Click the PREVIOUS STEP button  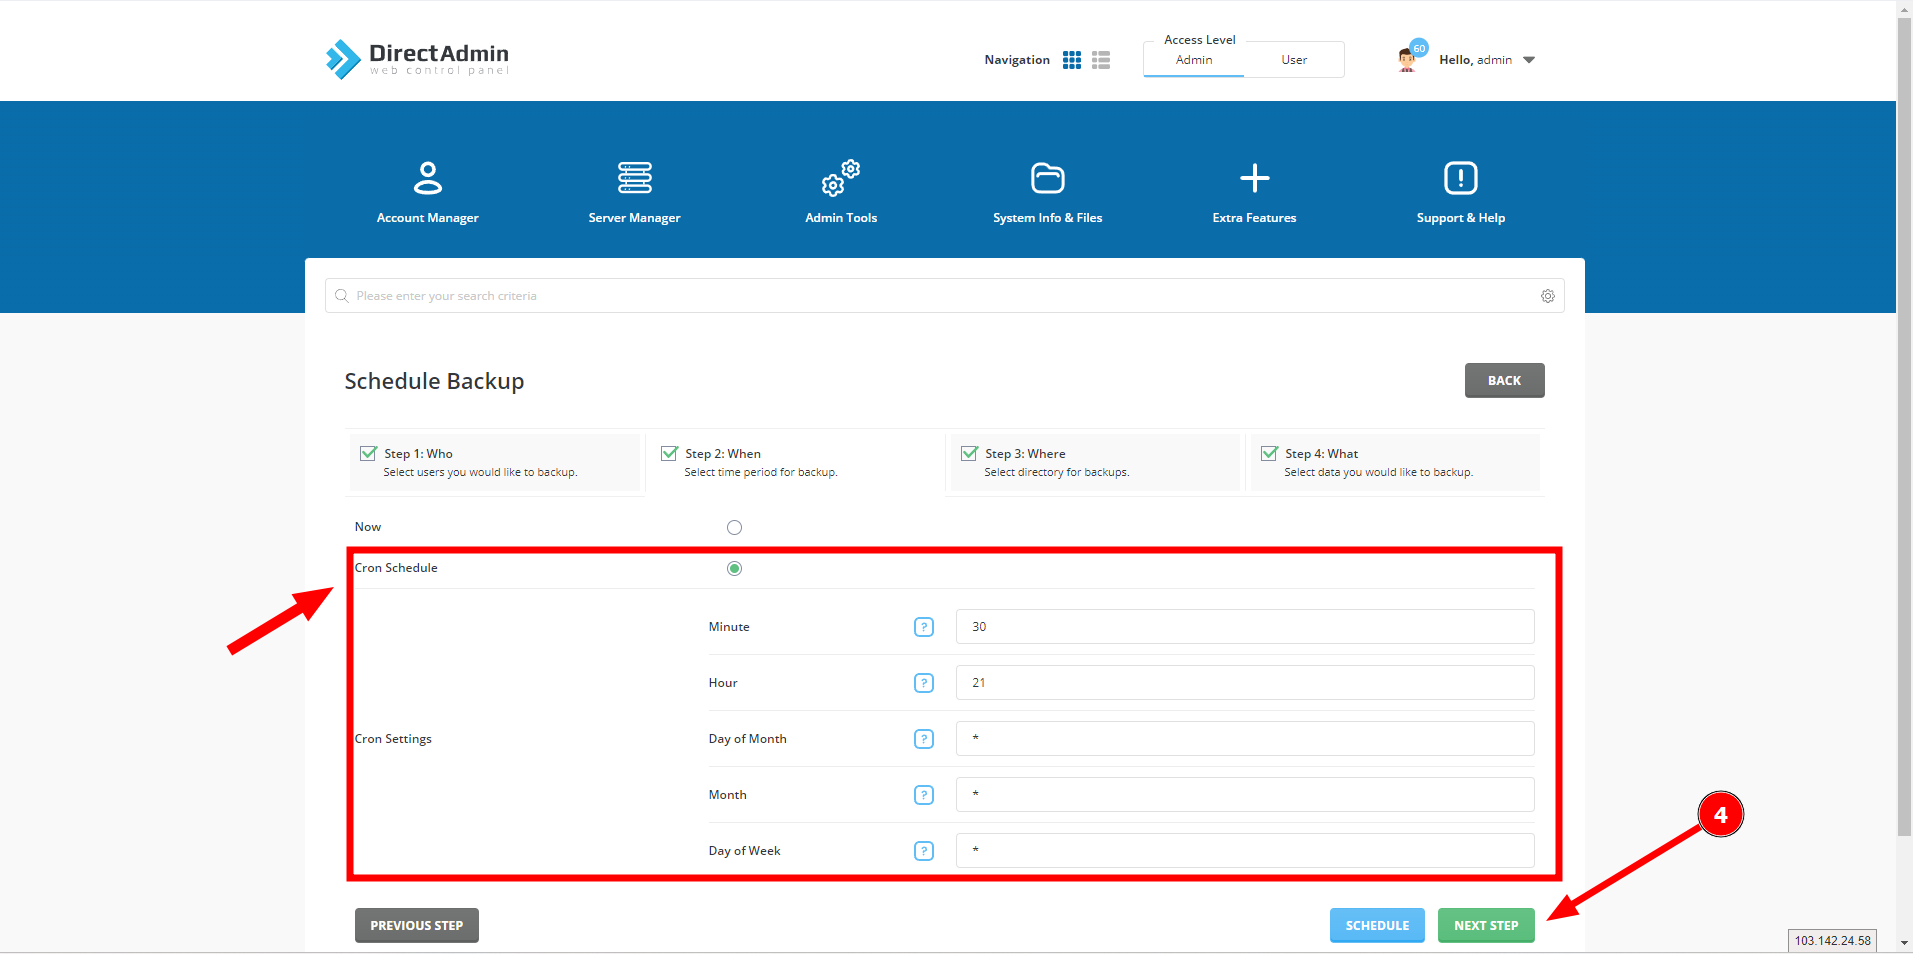[x=417, y=925]
